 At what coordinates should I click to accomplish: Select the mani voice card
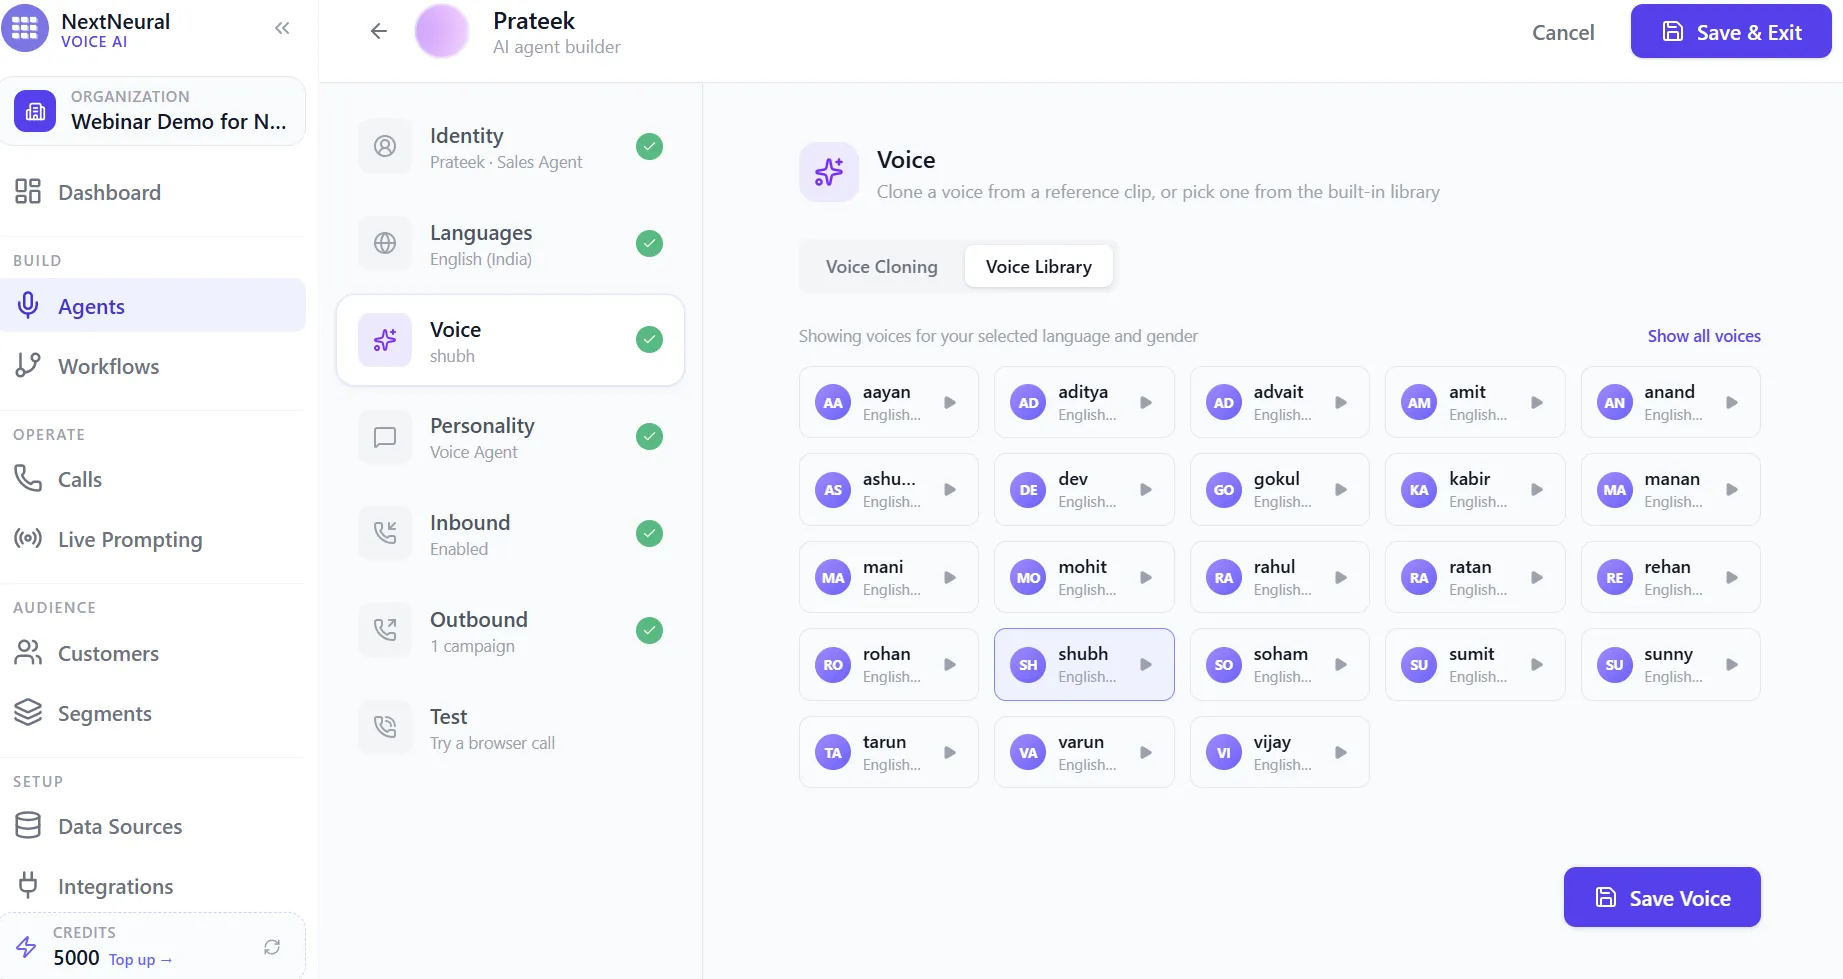[888, 577]
